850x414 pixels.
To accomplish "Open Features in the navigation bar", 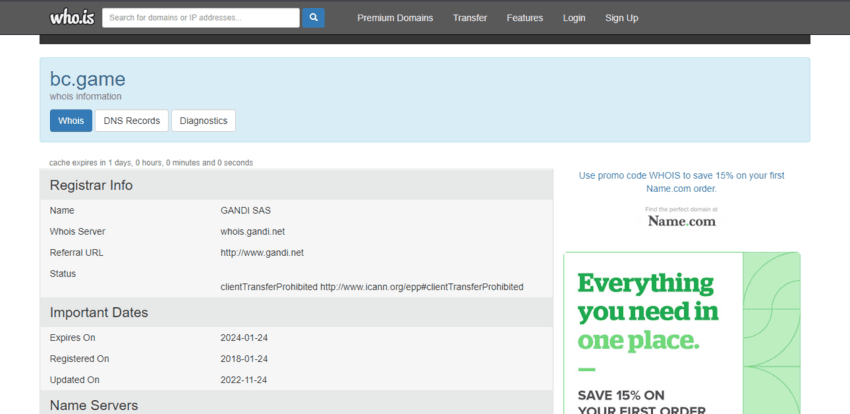I will click(x=525, y=18).
